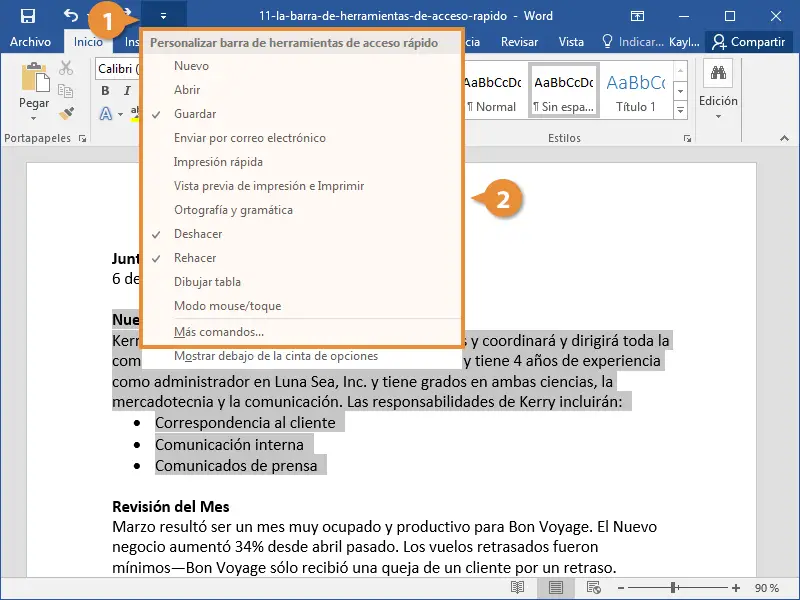Click the Revisión del Mes heading
800x600 pixels.
(x=171, y=507)
